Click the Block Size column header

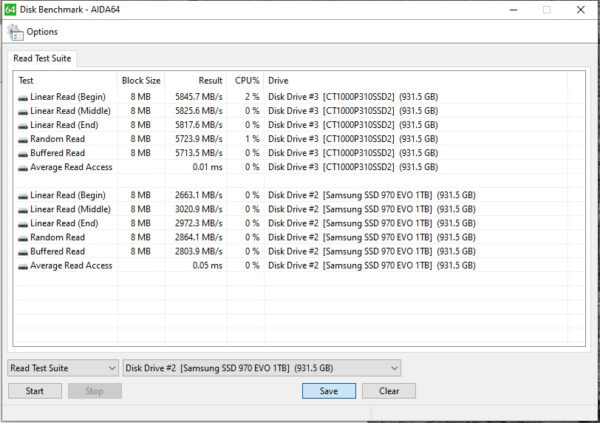coord(141,80)
